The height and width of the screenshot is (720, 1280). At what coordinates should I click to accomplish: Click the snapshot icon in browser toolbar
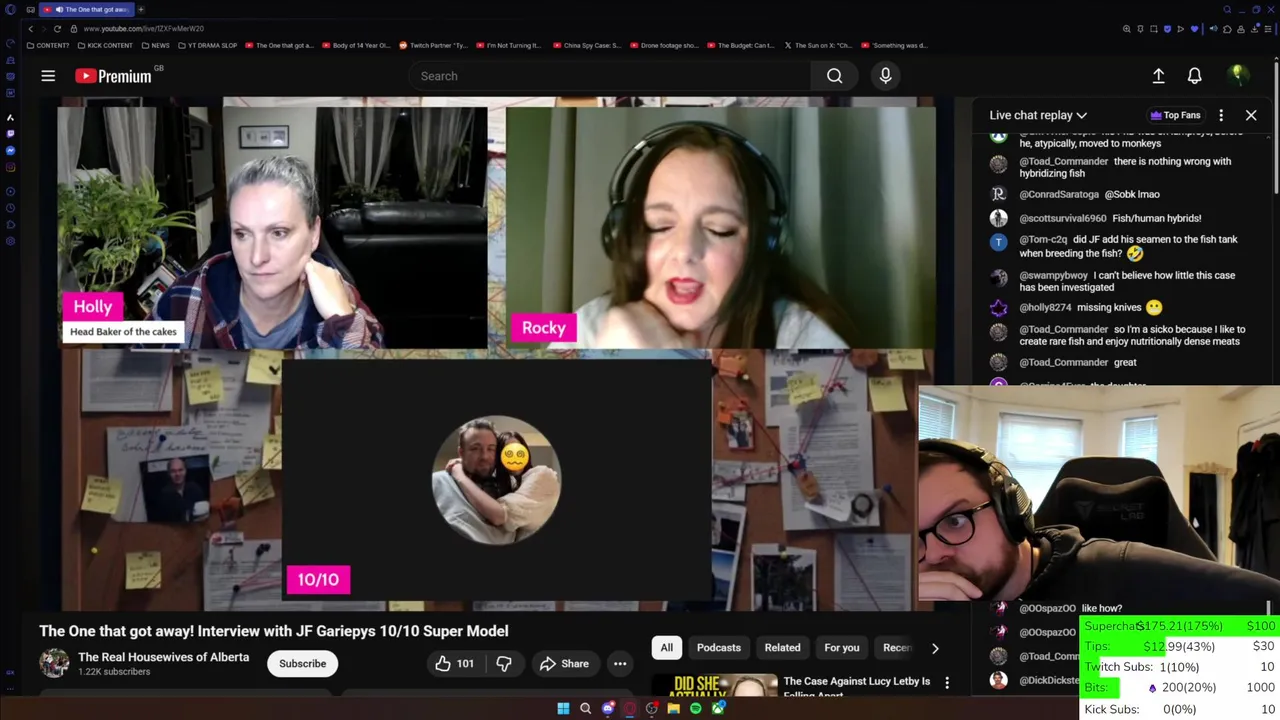(1154, 29)
